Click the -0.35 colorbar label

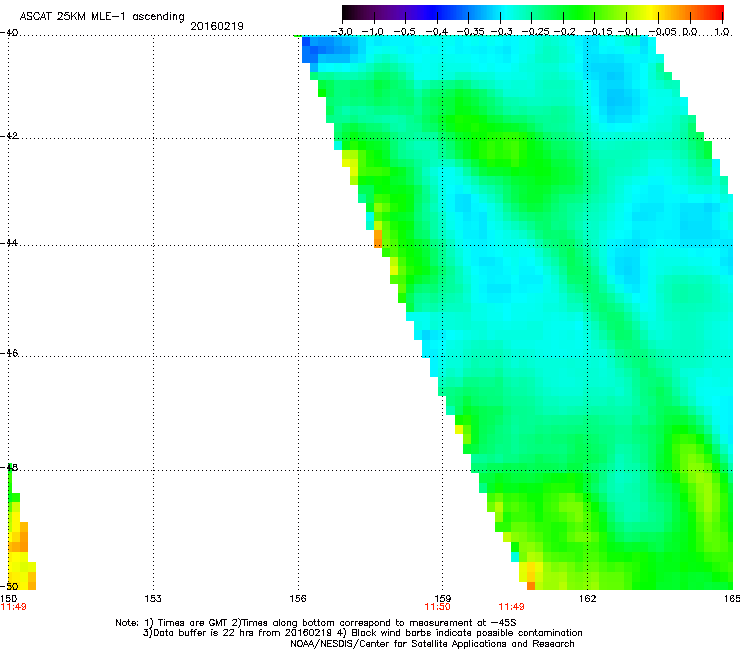[471, 32]
